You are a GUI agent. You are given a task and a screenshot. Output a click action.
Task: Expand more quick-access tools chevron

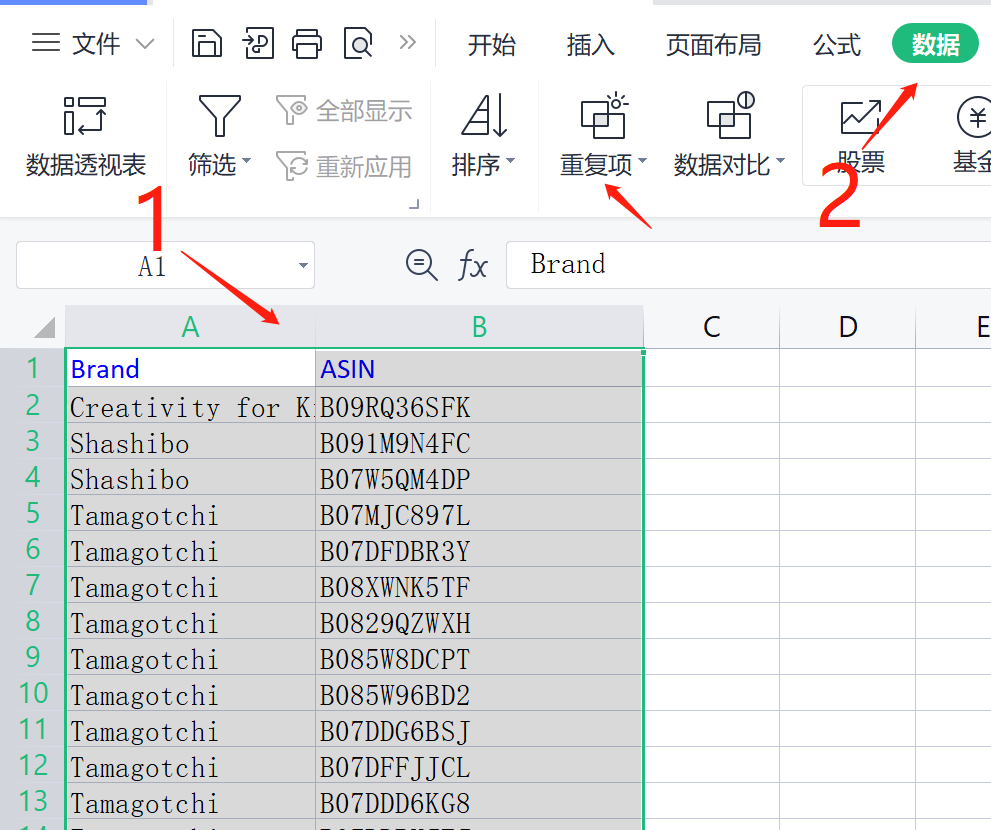(x=408, y=42)
